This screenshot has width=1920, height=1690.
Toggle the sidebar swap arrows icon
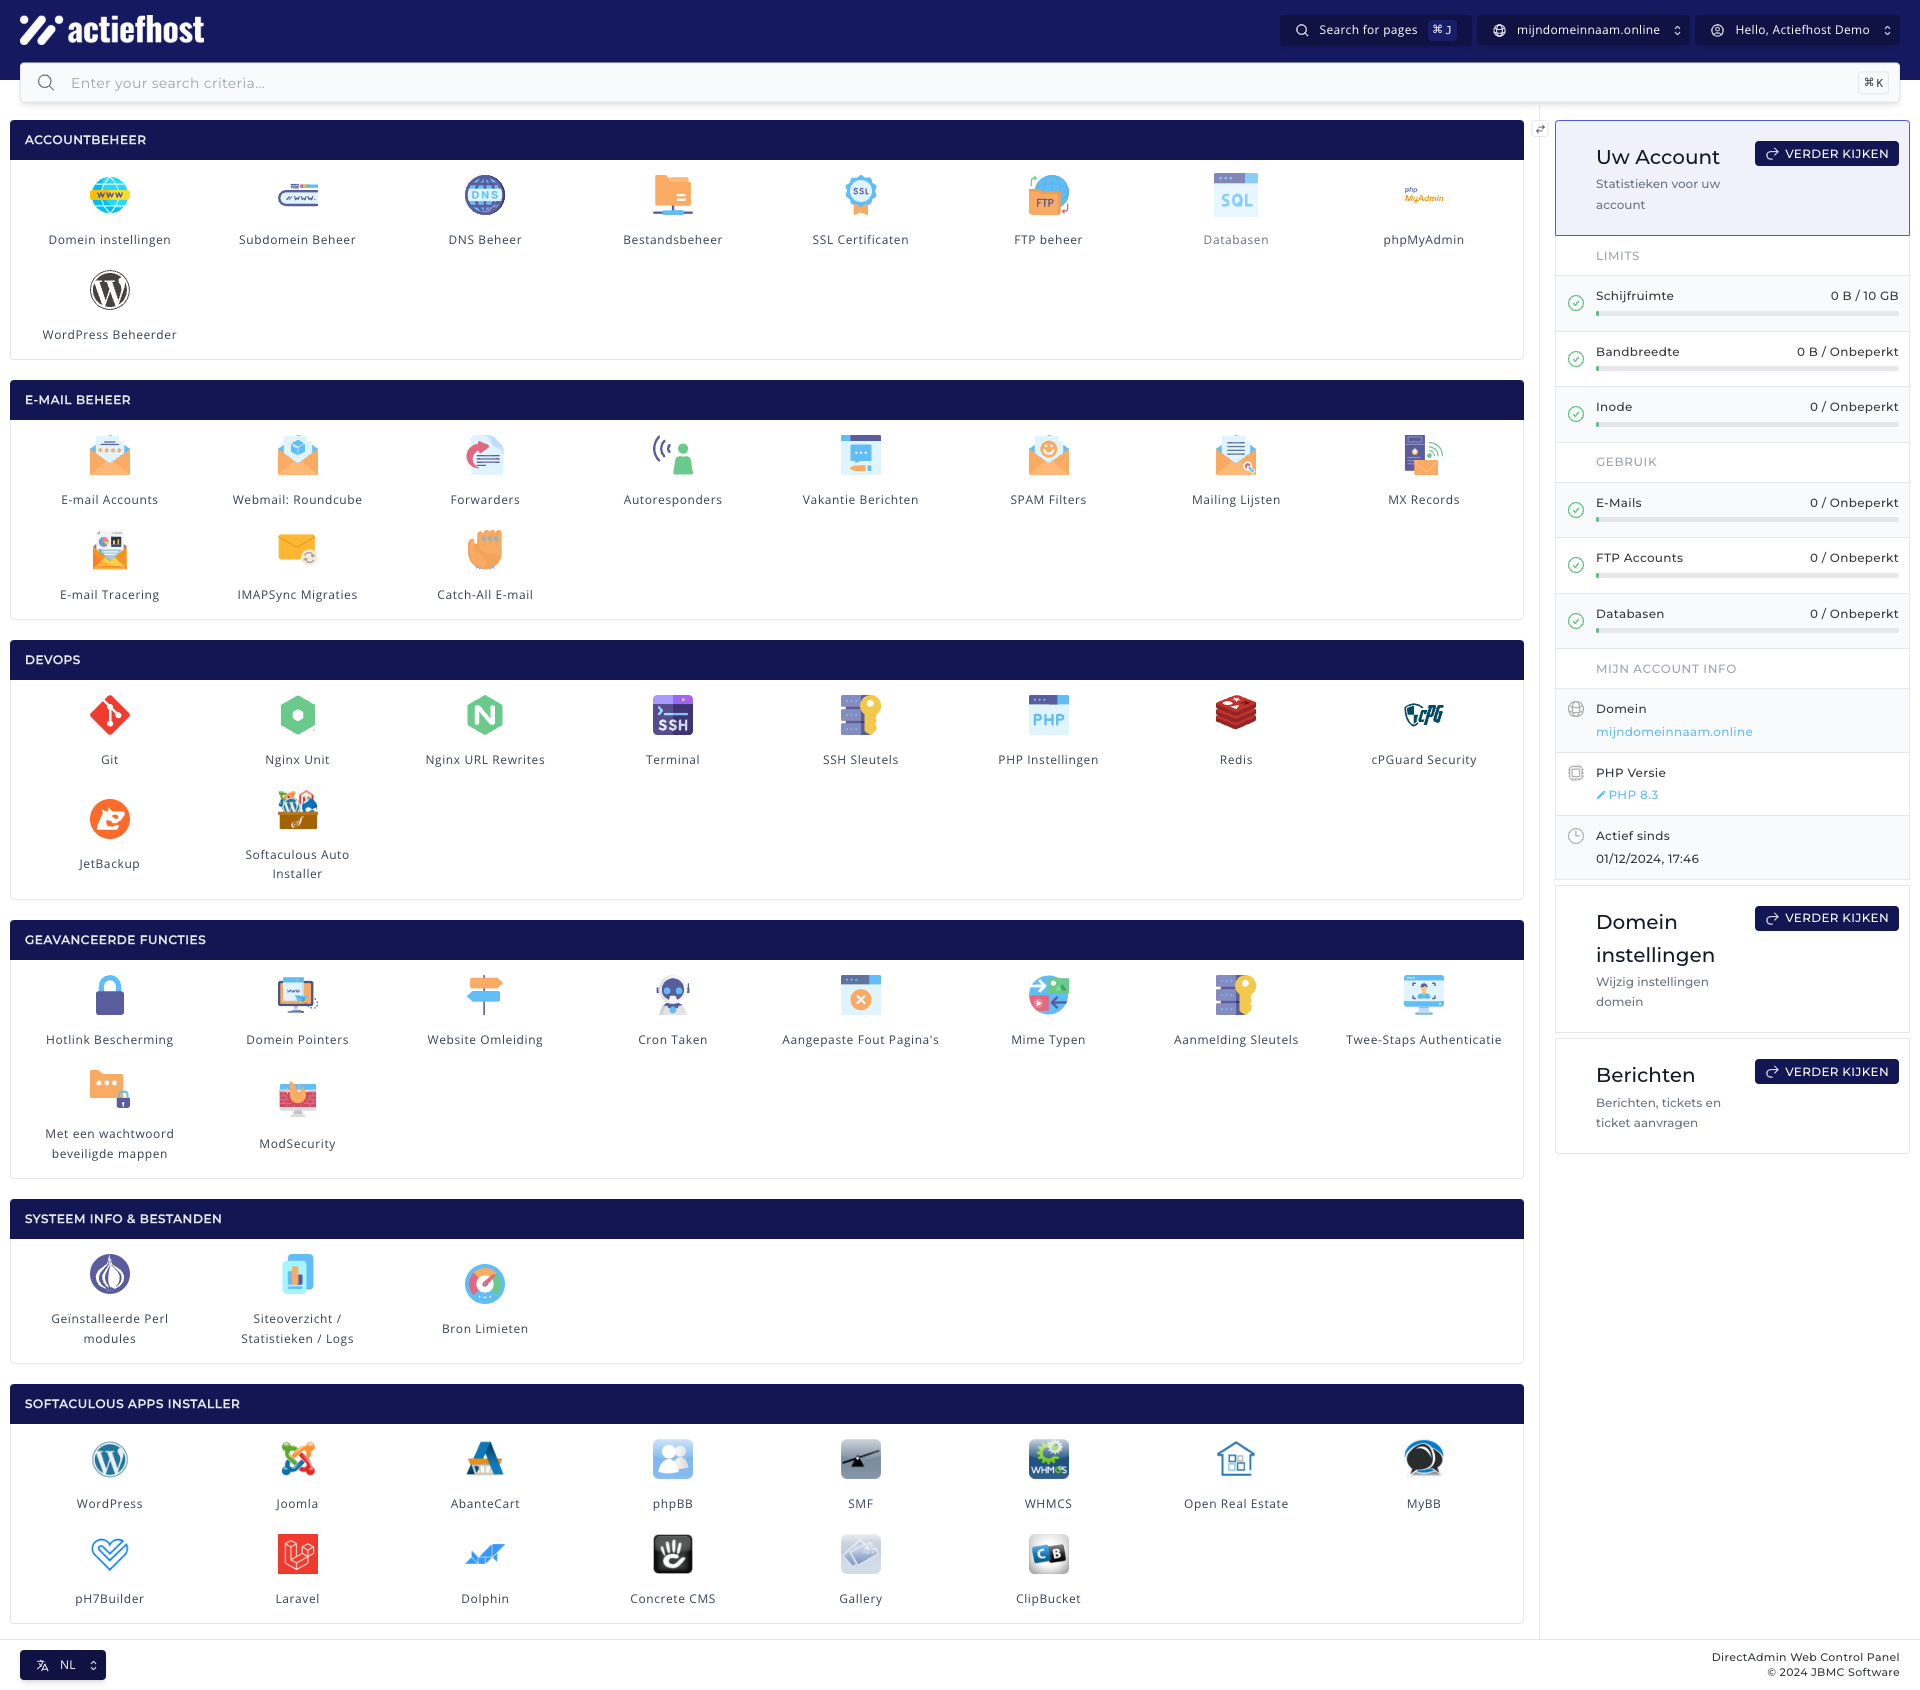pos(1540,129)
